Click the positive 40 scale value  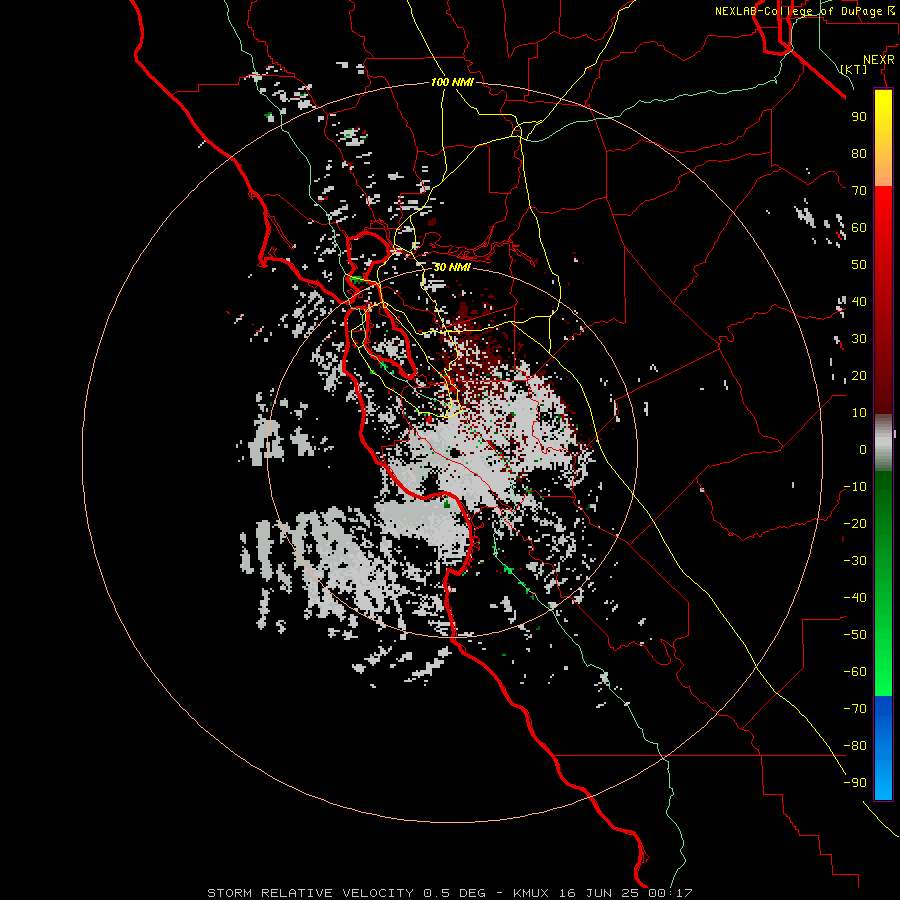coord(859,301)
